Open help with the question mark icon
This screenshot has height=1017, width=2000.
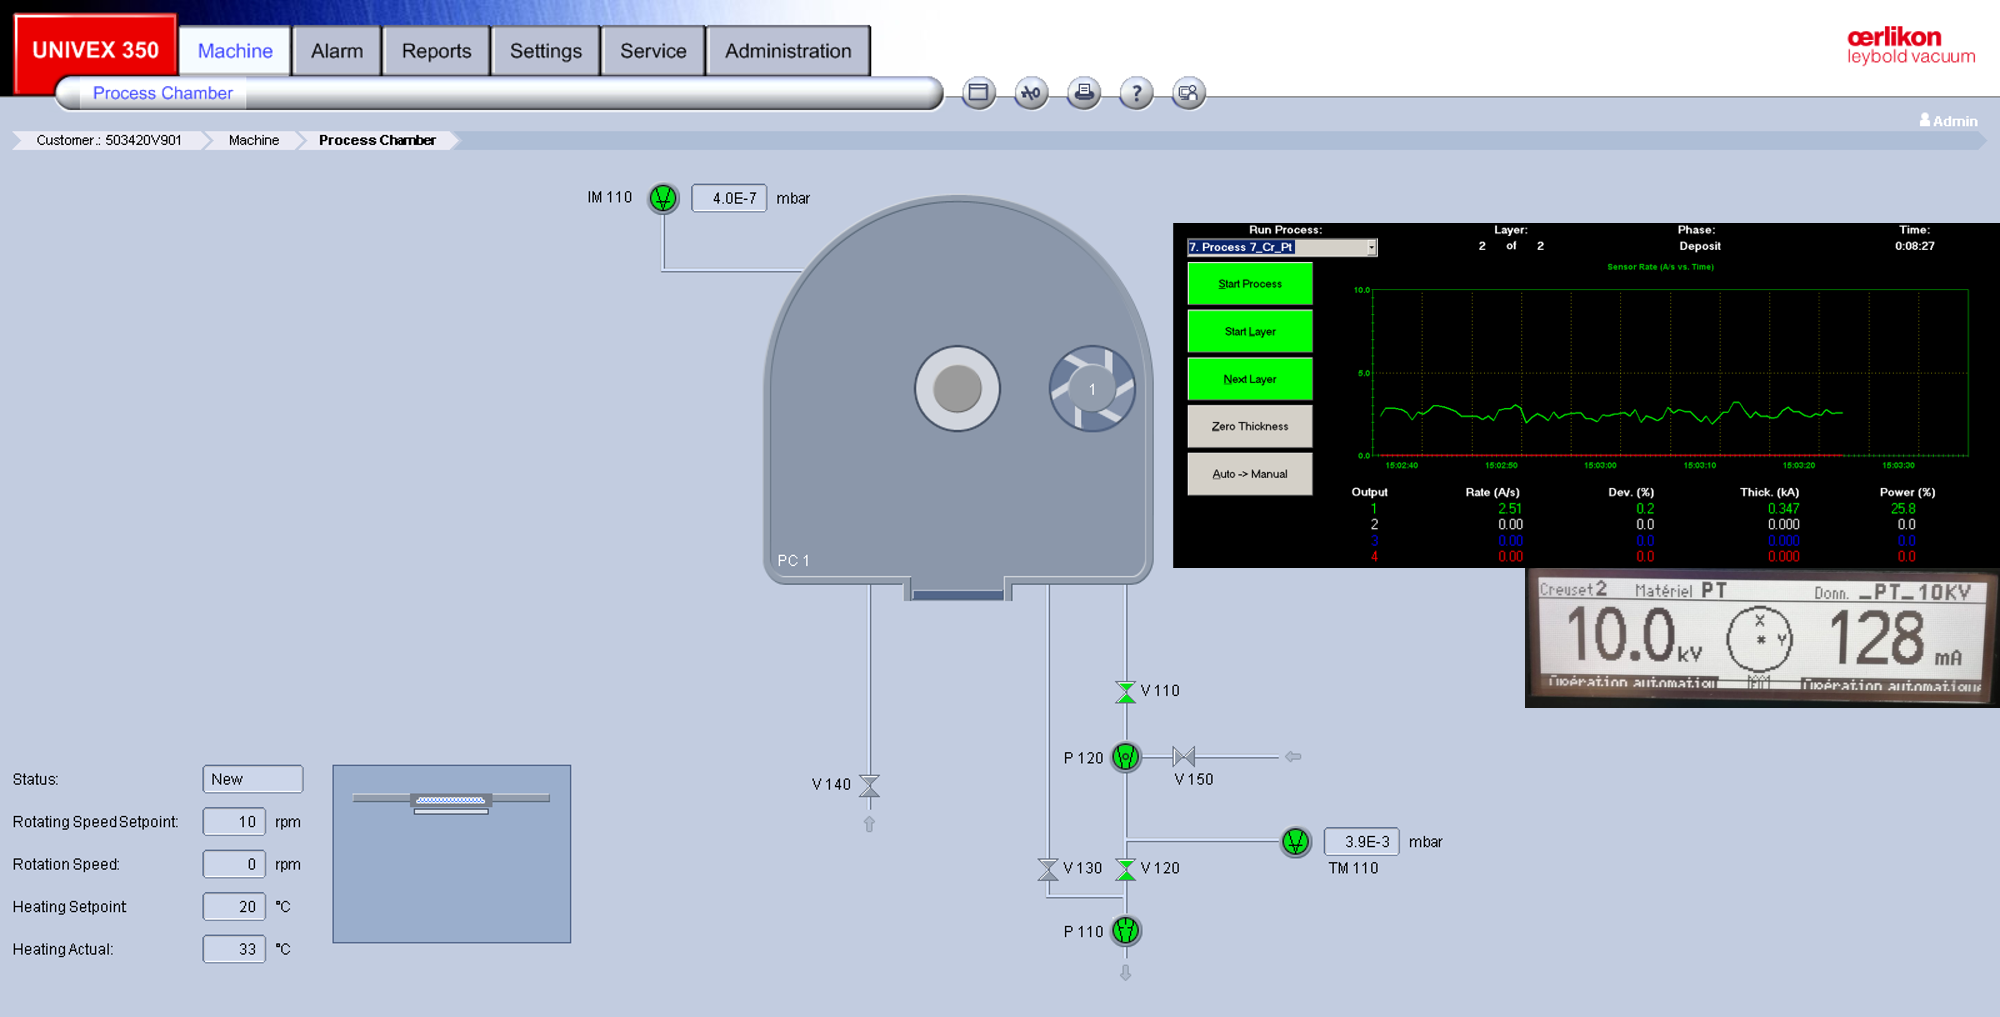(1135, 94)
